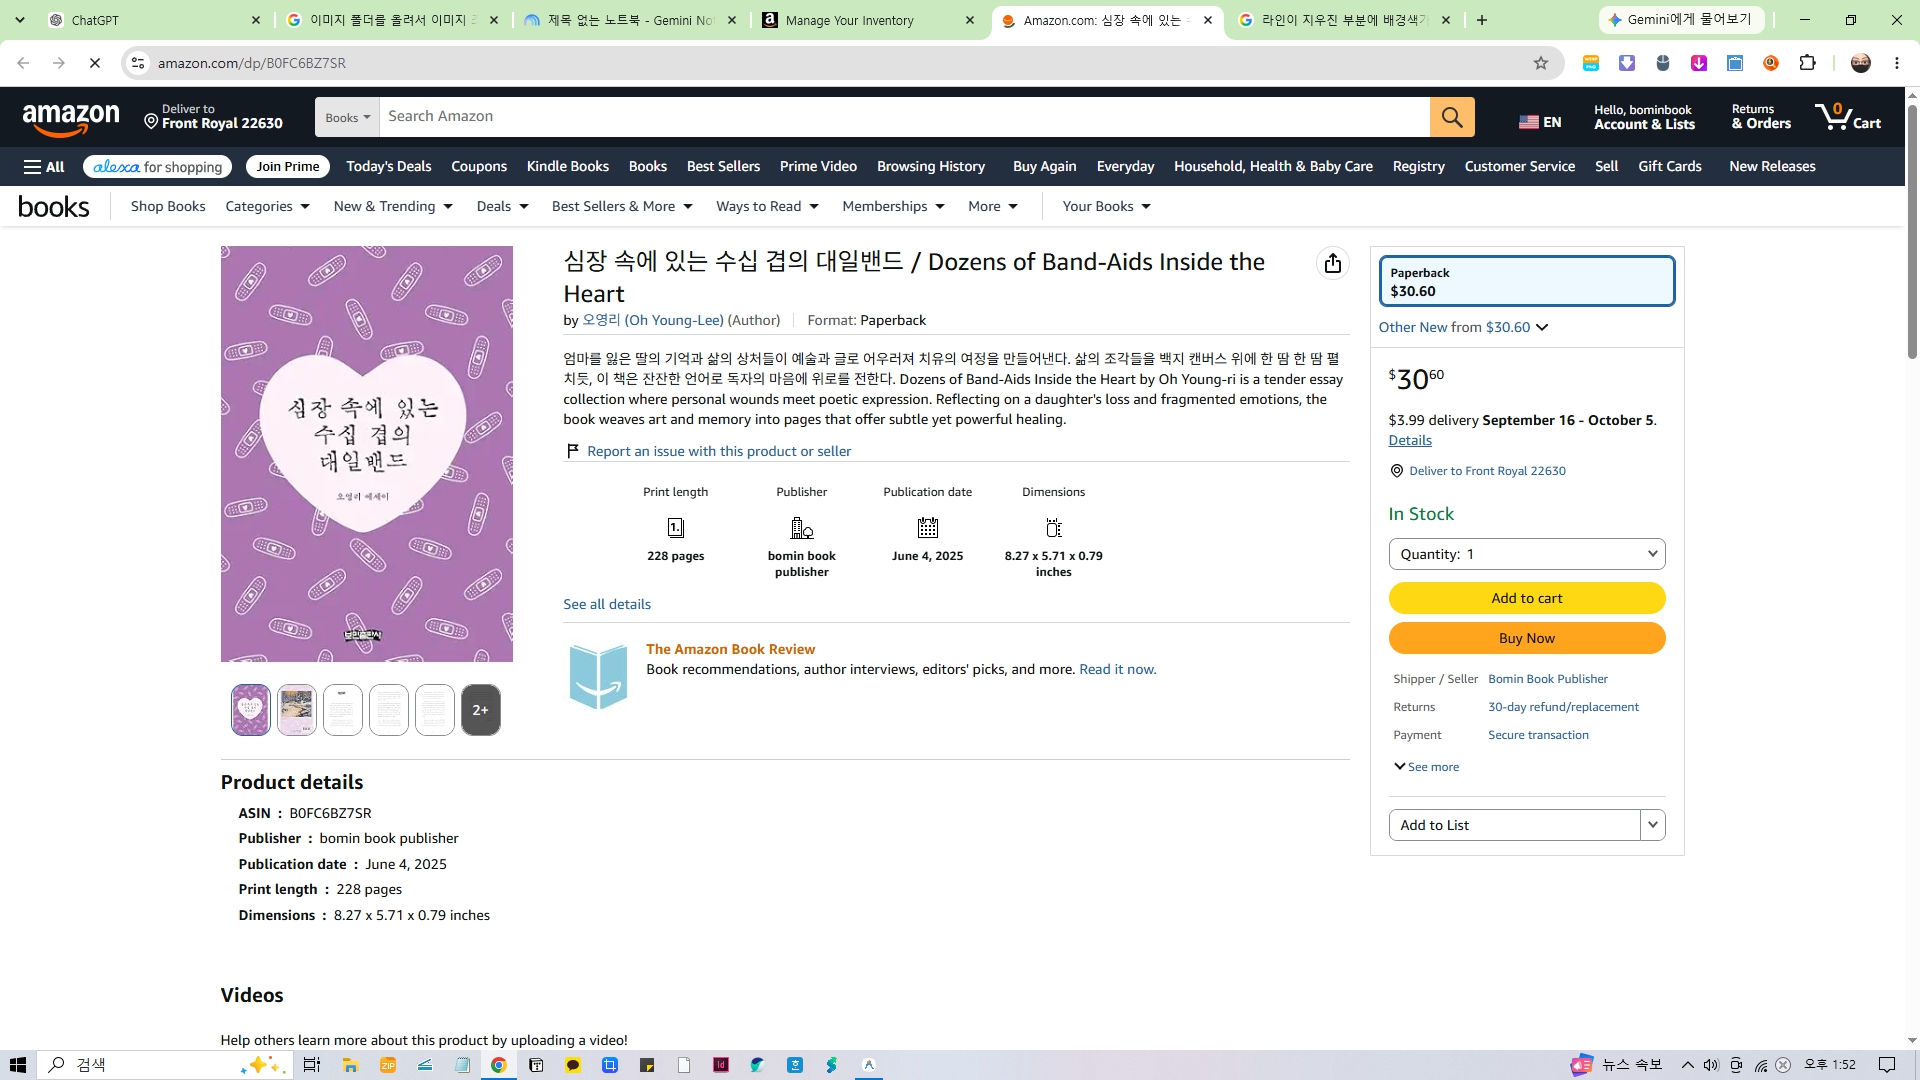The image size is (1920, 1080).
Task: Switch to the ChatGPT tab
Action: [155, 20]
